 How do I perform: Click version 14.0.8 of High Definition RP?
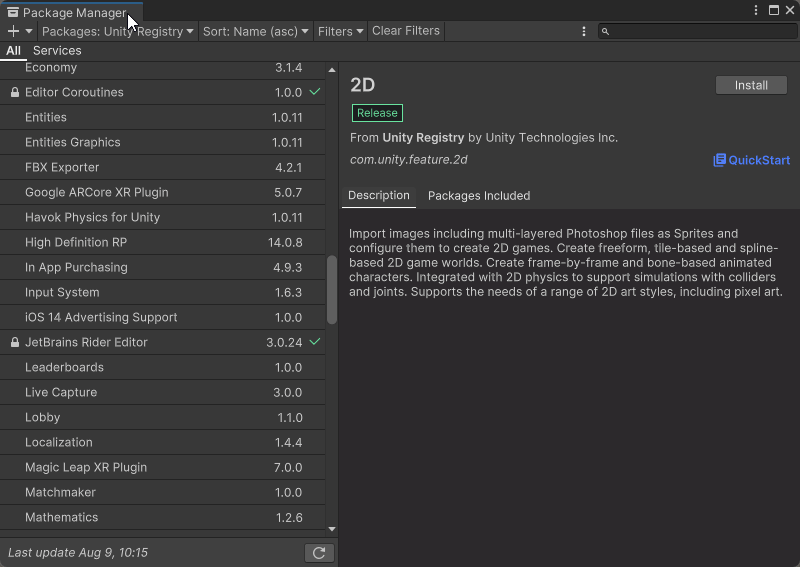285,242
